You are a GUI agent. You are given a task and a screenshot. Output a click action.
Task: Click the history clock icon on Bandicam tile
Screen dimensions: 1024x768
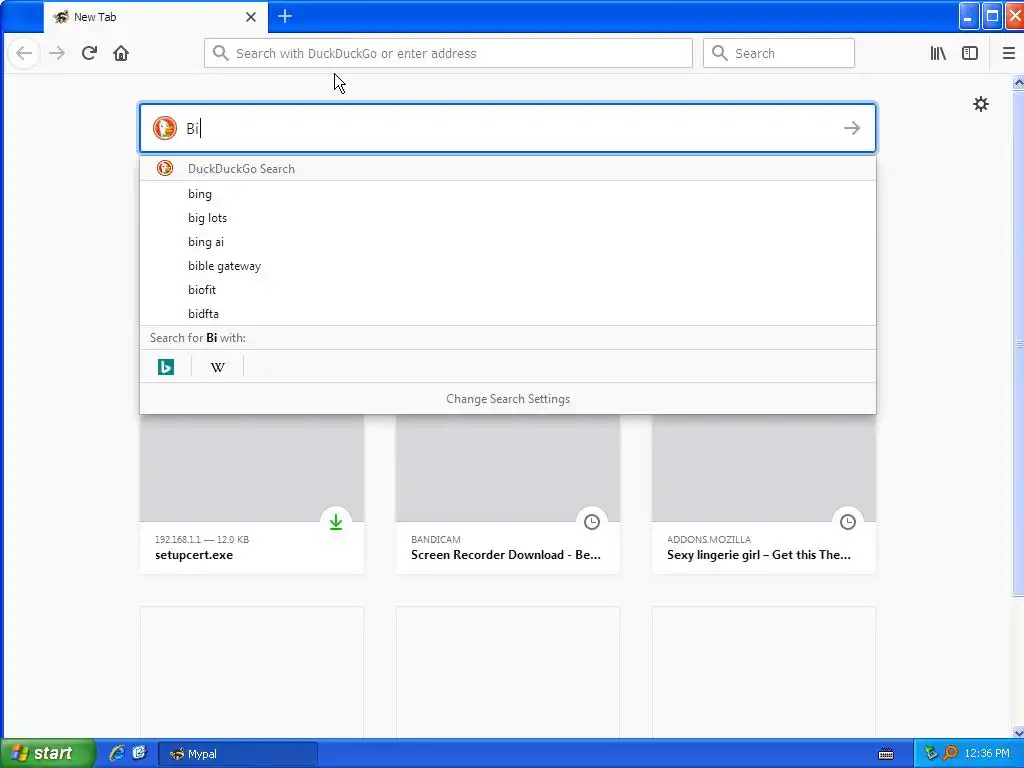[592, 522]
